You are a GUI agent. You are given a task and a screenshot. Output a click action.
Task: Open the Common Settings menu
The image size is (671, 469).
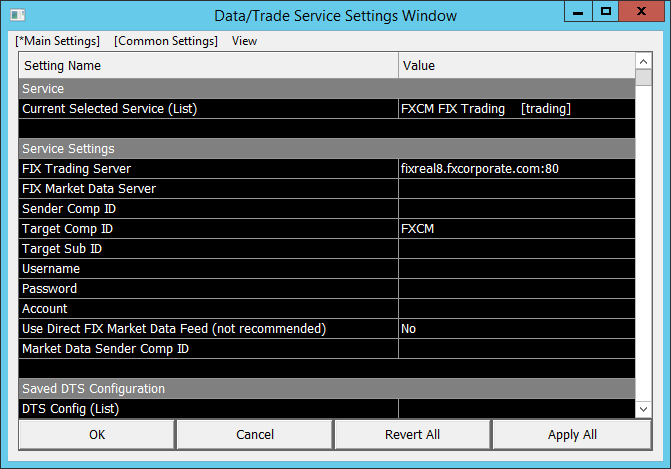click(x=166, y=41)
